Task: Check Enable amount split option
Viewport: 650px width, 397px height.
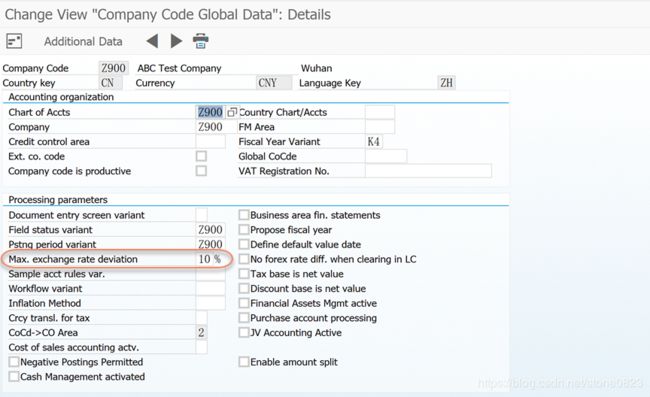Action: tap(244, 362)
